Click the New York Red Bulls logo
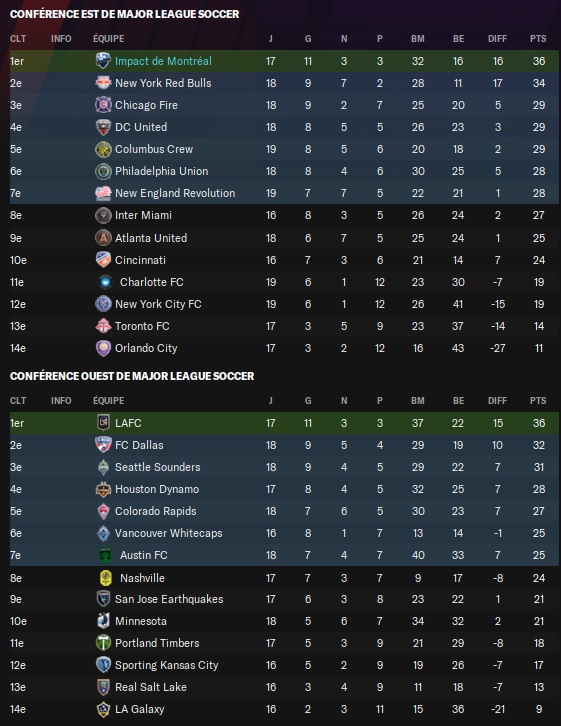The width and height of the screenshot is (561, 726). [x=103, y=83]
